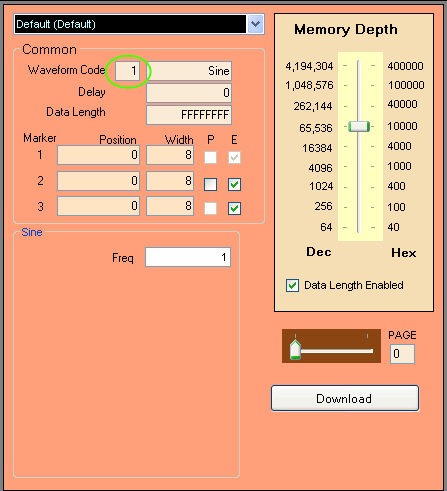Click Marker 3 Position field
Viewport: 447px width, 491px height.
tap(98, 206)
